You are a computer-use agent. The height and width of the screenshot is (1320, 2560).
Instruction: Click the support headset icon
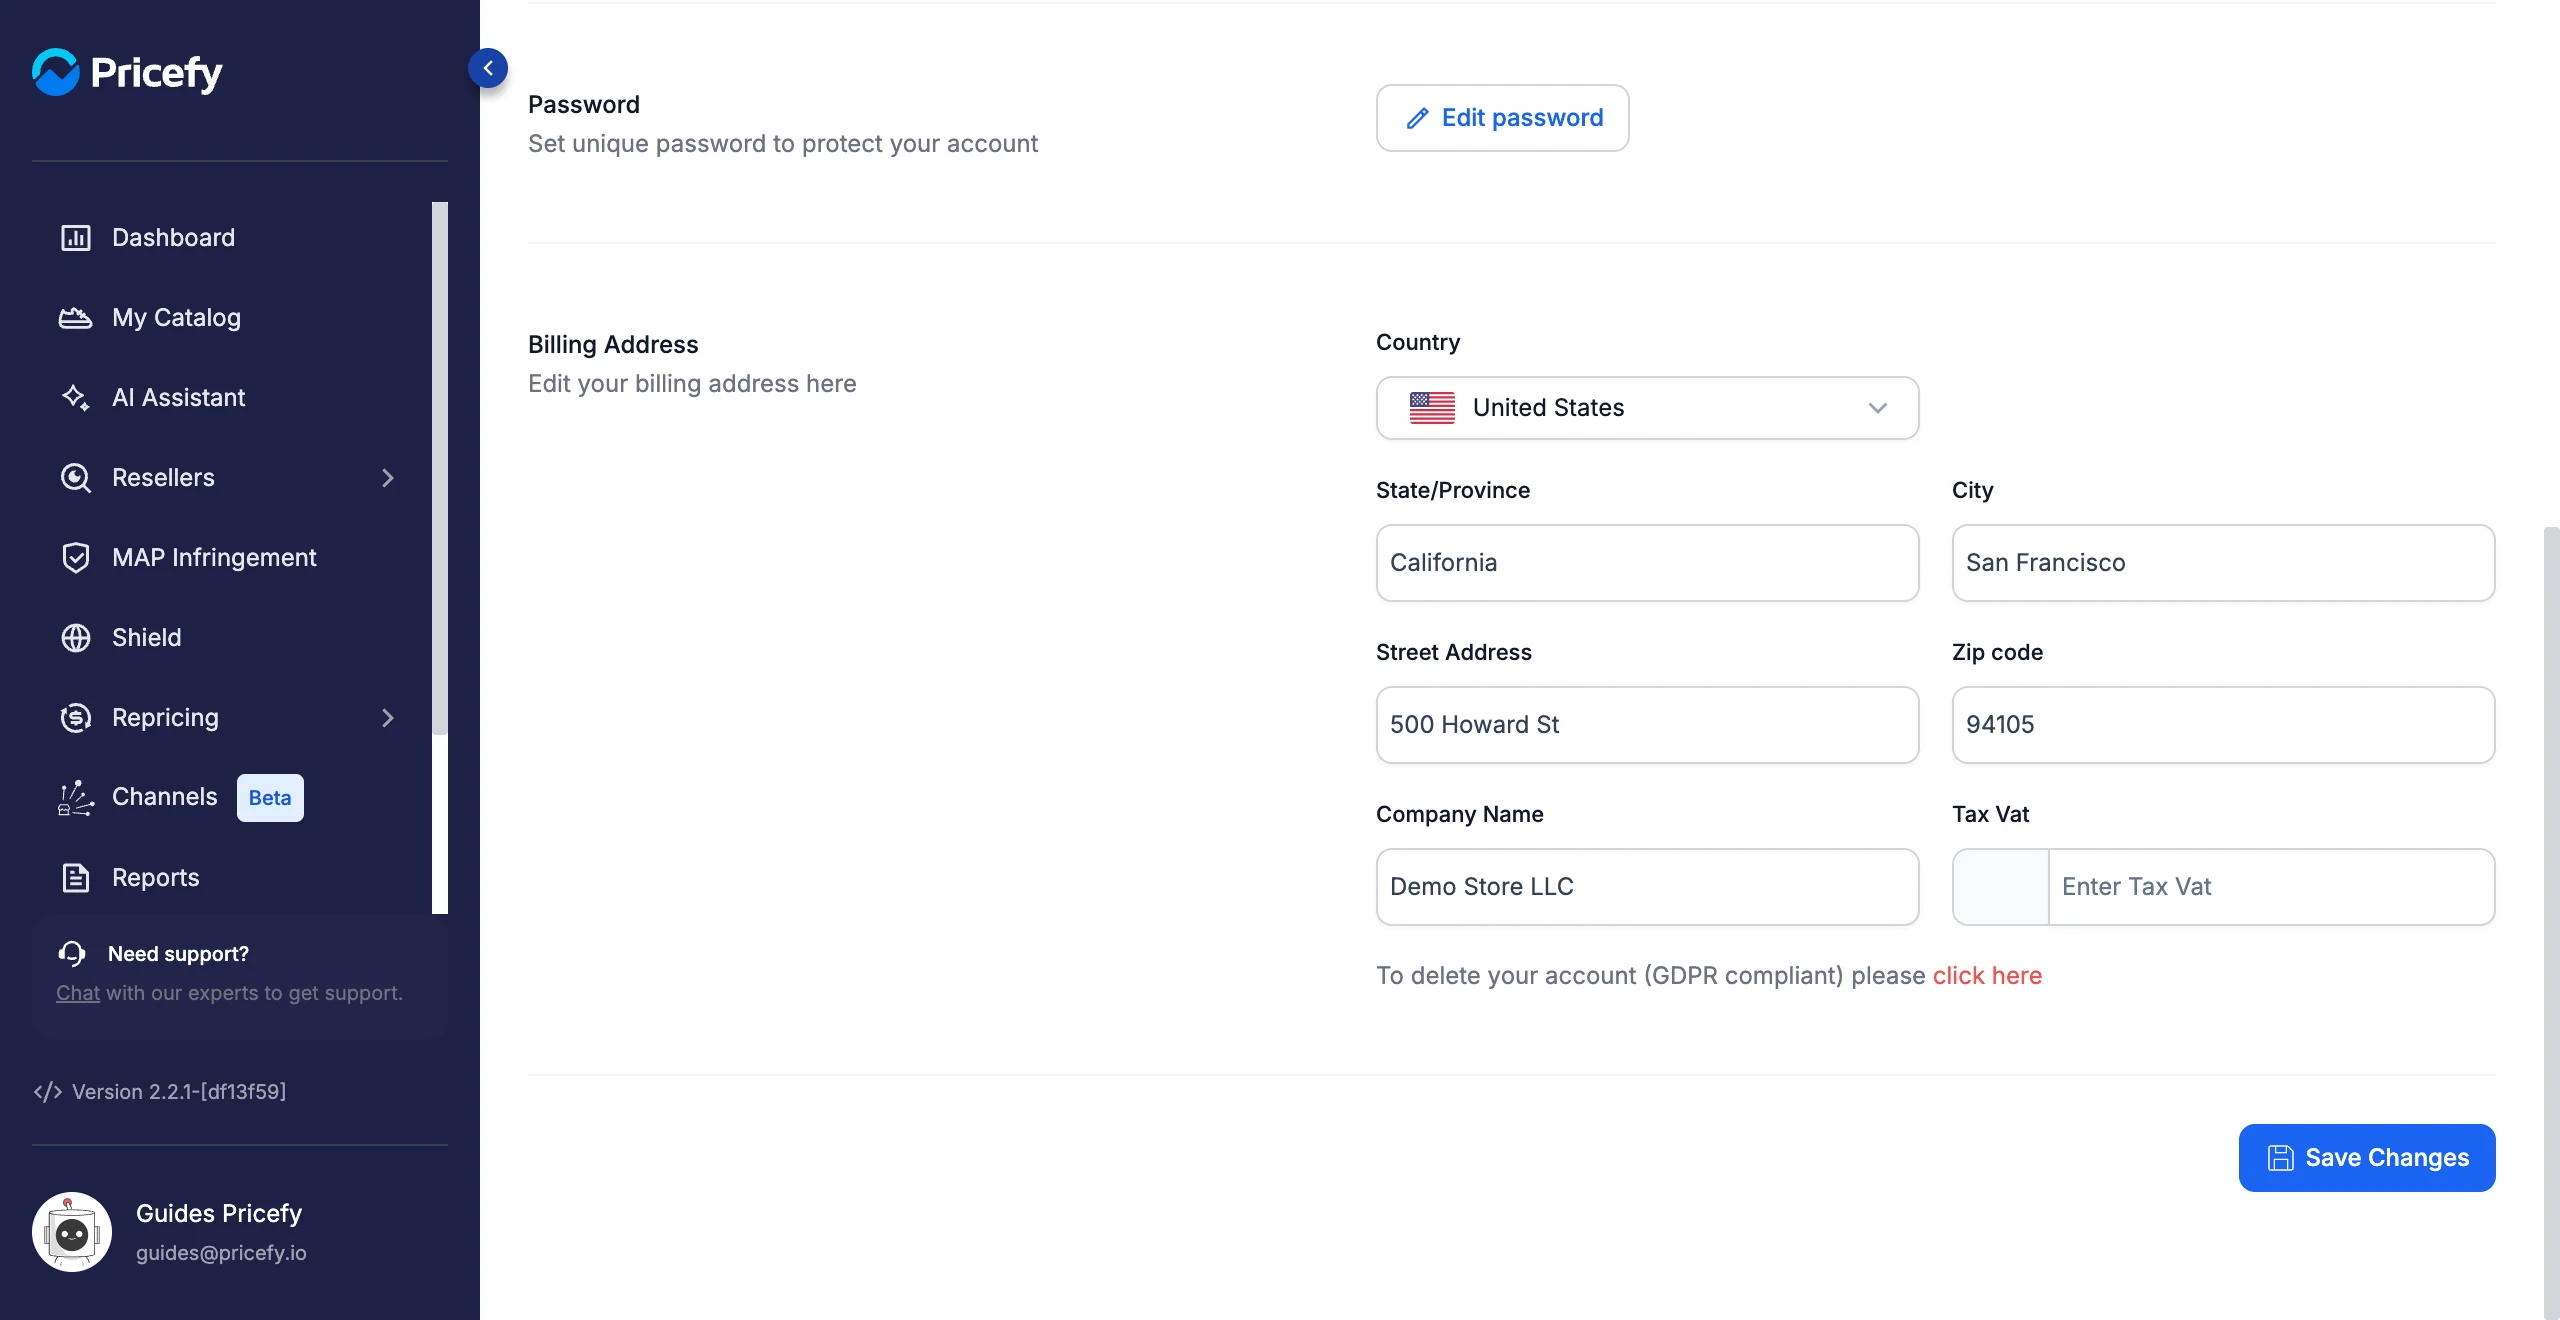pyautogui.click(x=72, y=954)
